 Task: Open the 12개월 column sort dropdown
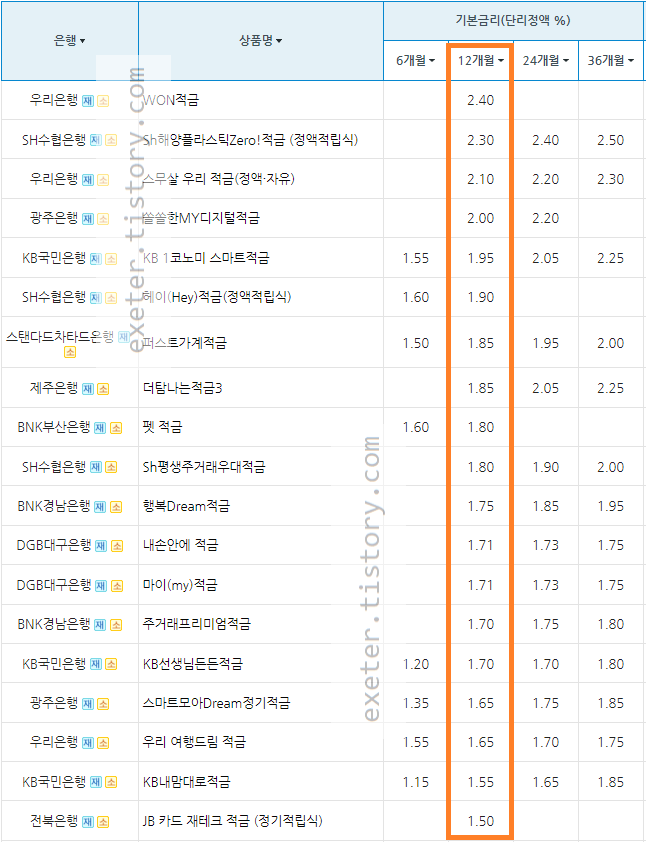(x=481, y=61)
